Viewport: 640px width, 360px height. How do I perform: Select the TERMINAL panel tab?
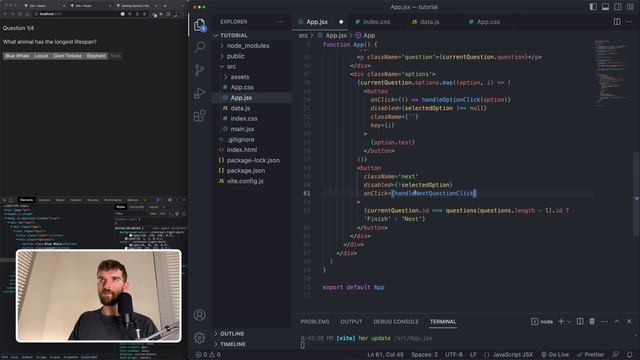[x=443, y=322]
